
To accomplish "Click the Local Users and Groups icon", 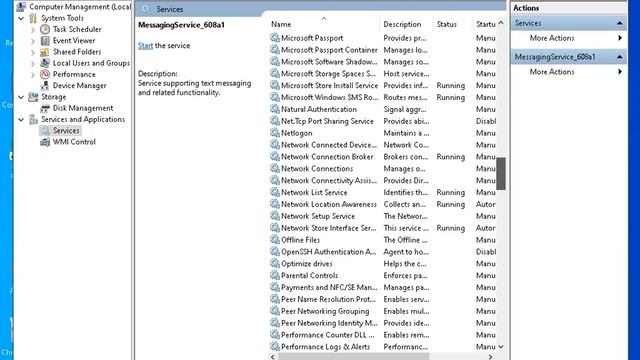I will coord(45,63).
